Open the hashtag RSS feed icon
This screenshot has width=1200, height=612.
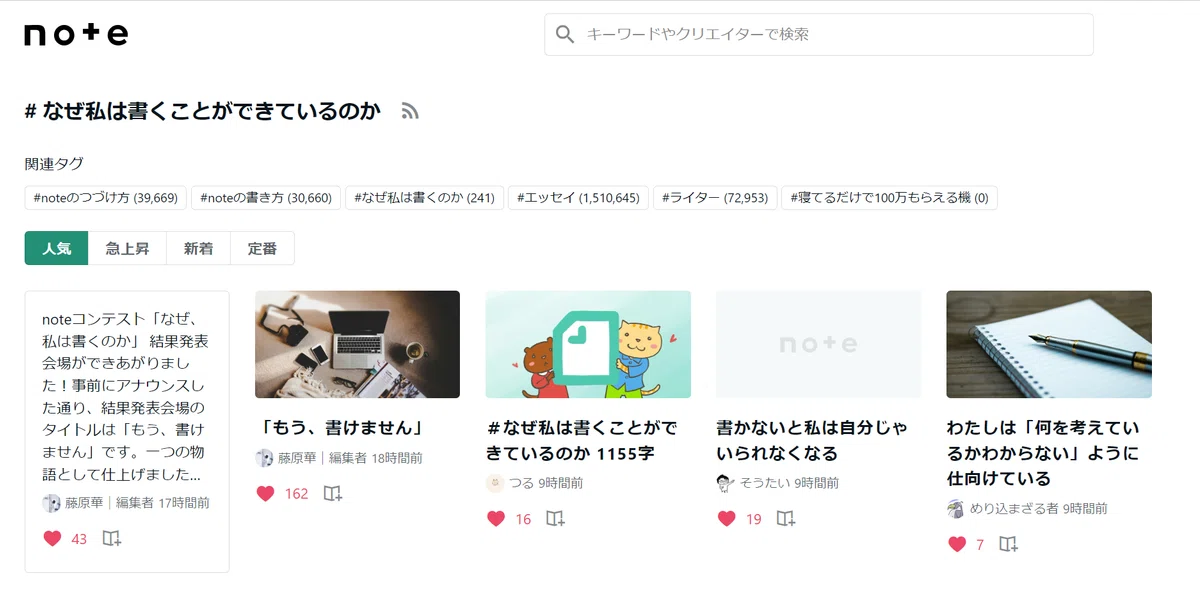point(409,111)
